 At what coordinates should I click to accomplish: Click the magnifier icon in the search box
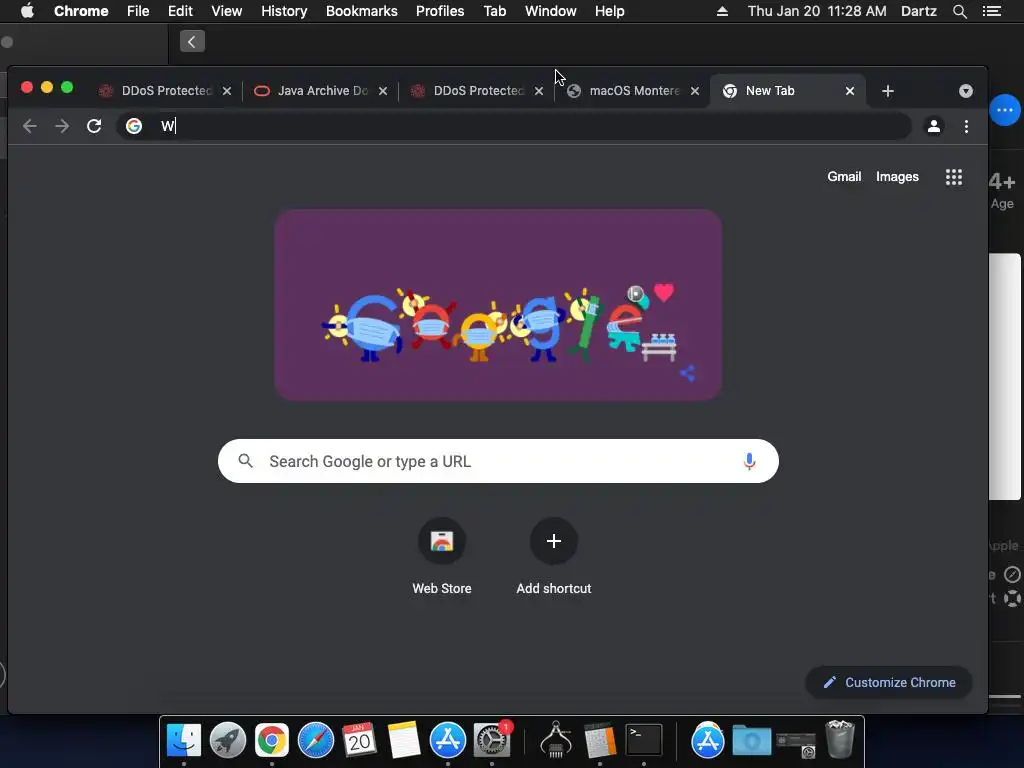tap(246, 461)
